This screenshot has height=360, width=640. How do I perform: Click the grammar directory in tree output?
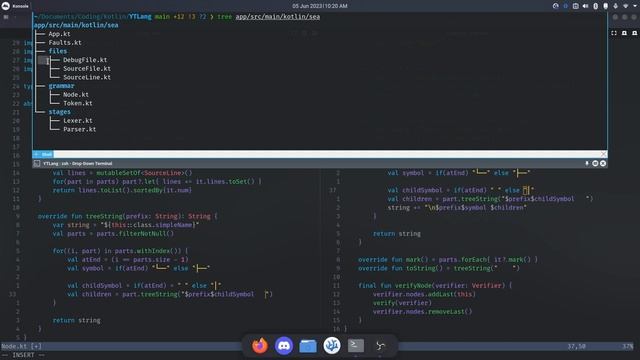[x=62, y=86]
